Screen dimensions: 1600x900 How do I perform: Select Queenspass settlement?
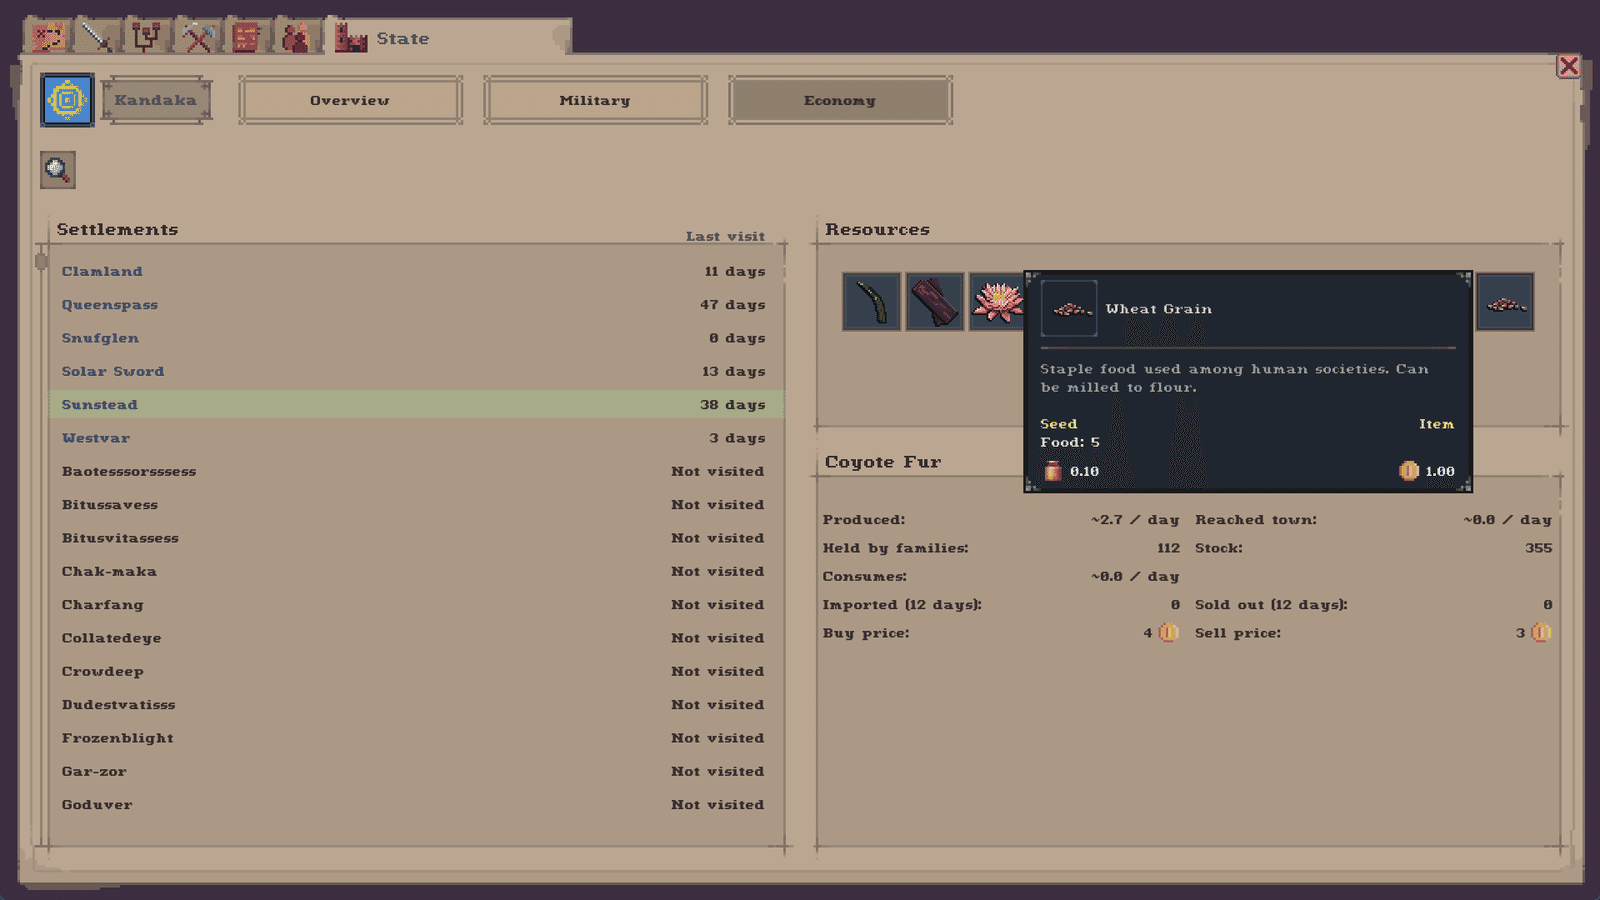click(416, 304)
